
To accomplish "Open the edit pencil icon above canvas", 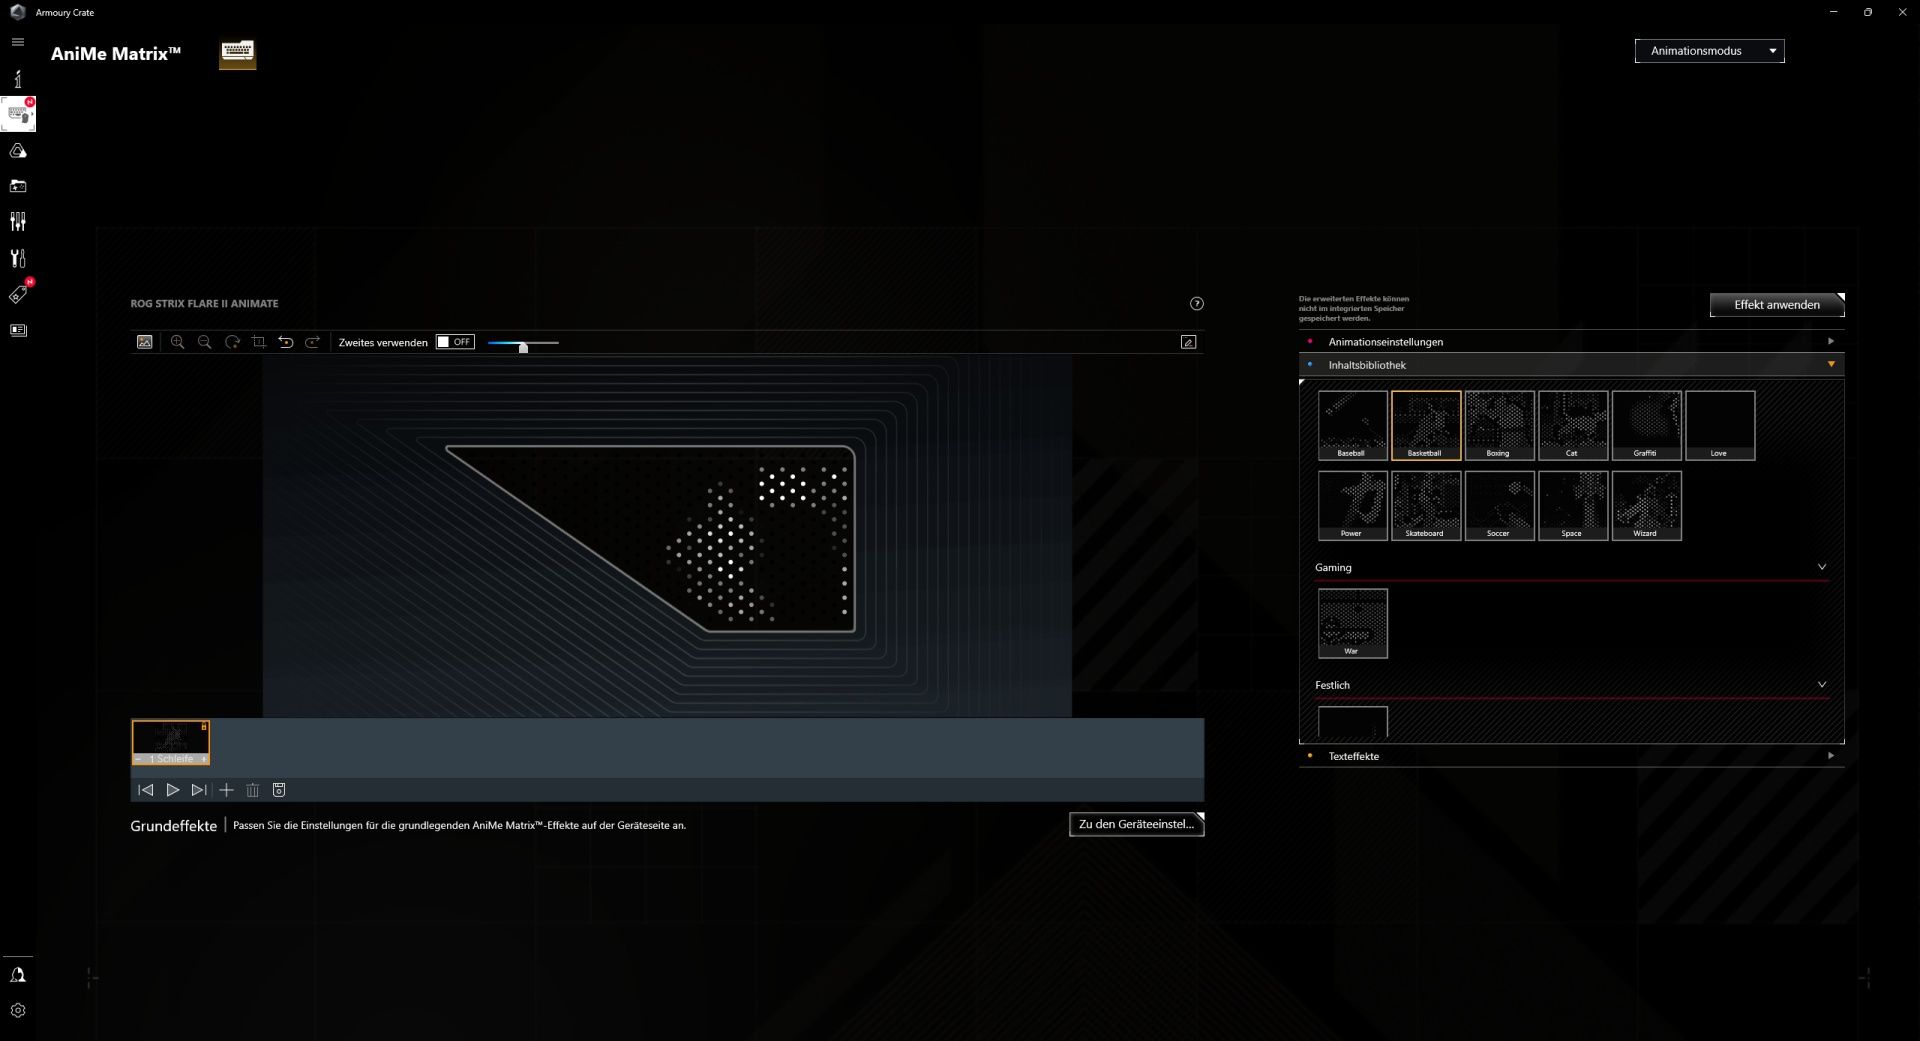I will [1188, 342].
